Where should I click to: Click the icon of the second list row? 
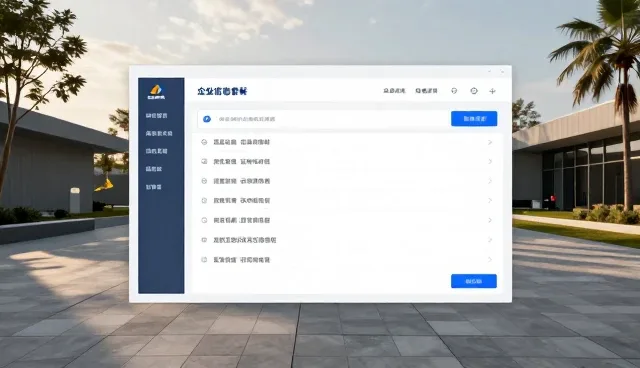pos(204,162)
